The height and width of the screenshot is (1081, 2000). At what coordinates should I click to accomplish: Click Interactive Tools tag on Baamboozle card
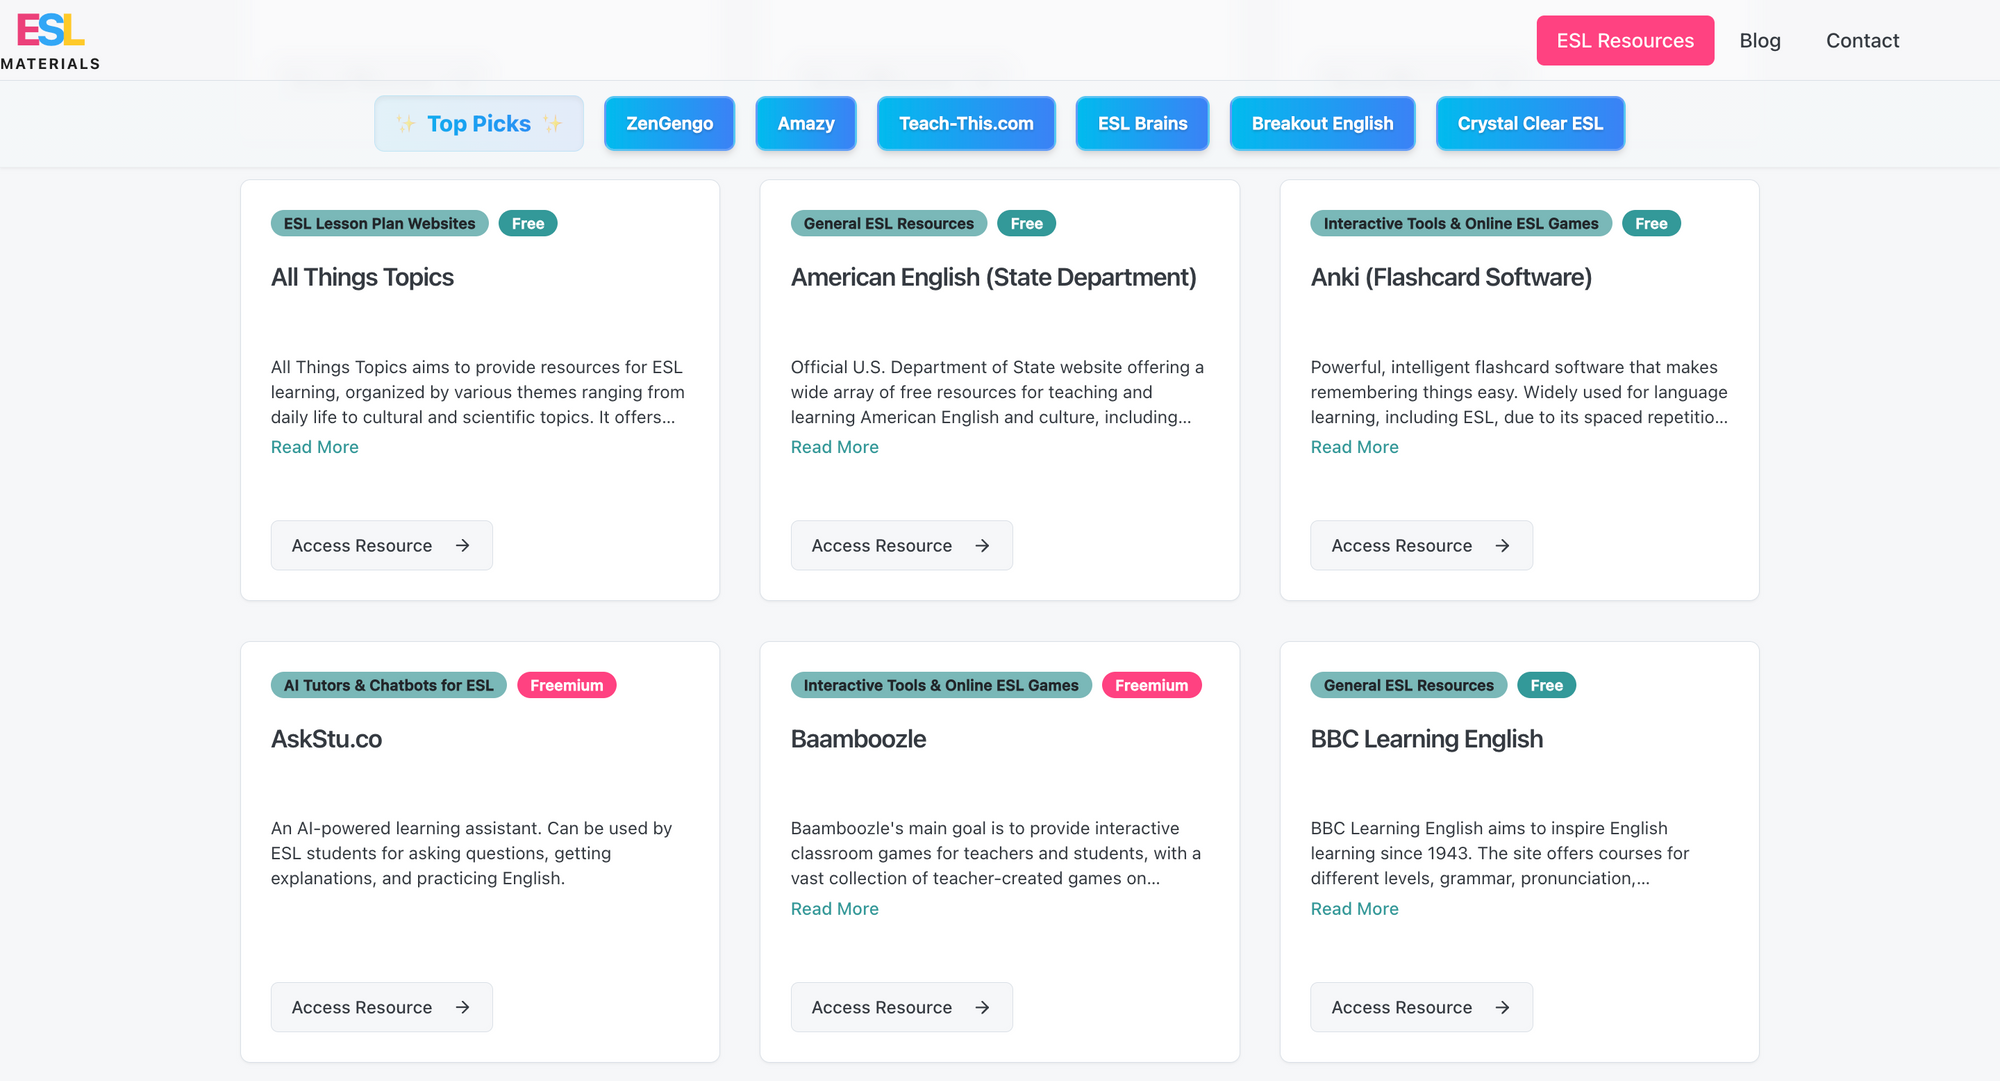click(x=941, y=686)
